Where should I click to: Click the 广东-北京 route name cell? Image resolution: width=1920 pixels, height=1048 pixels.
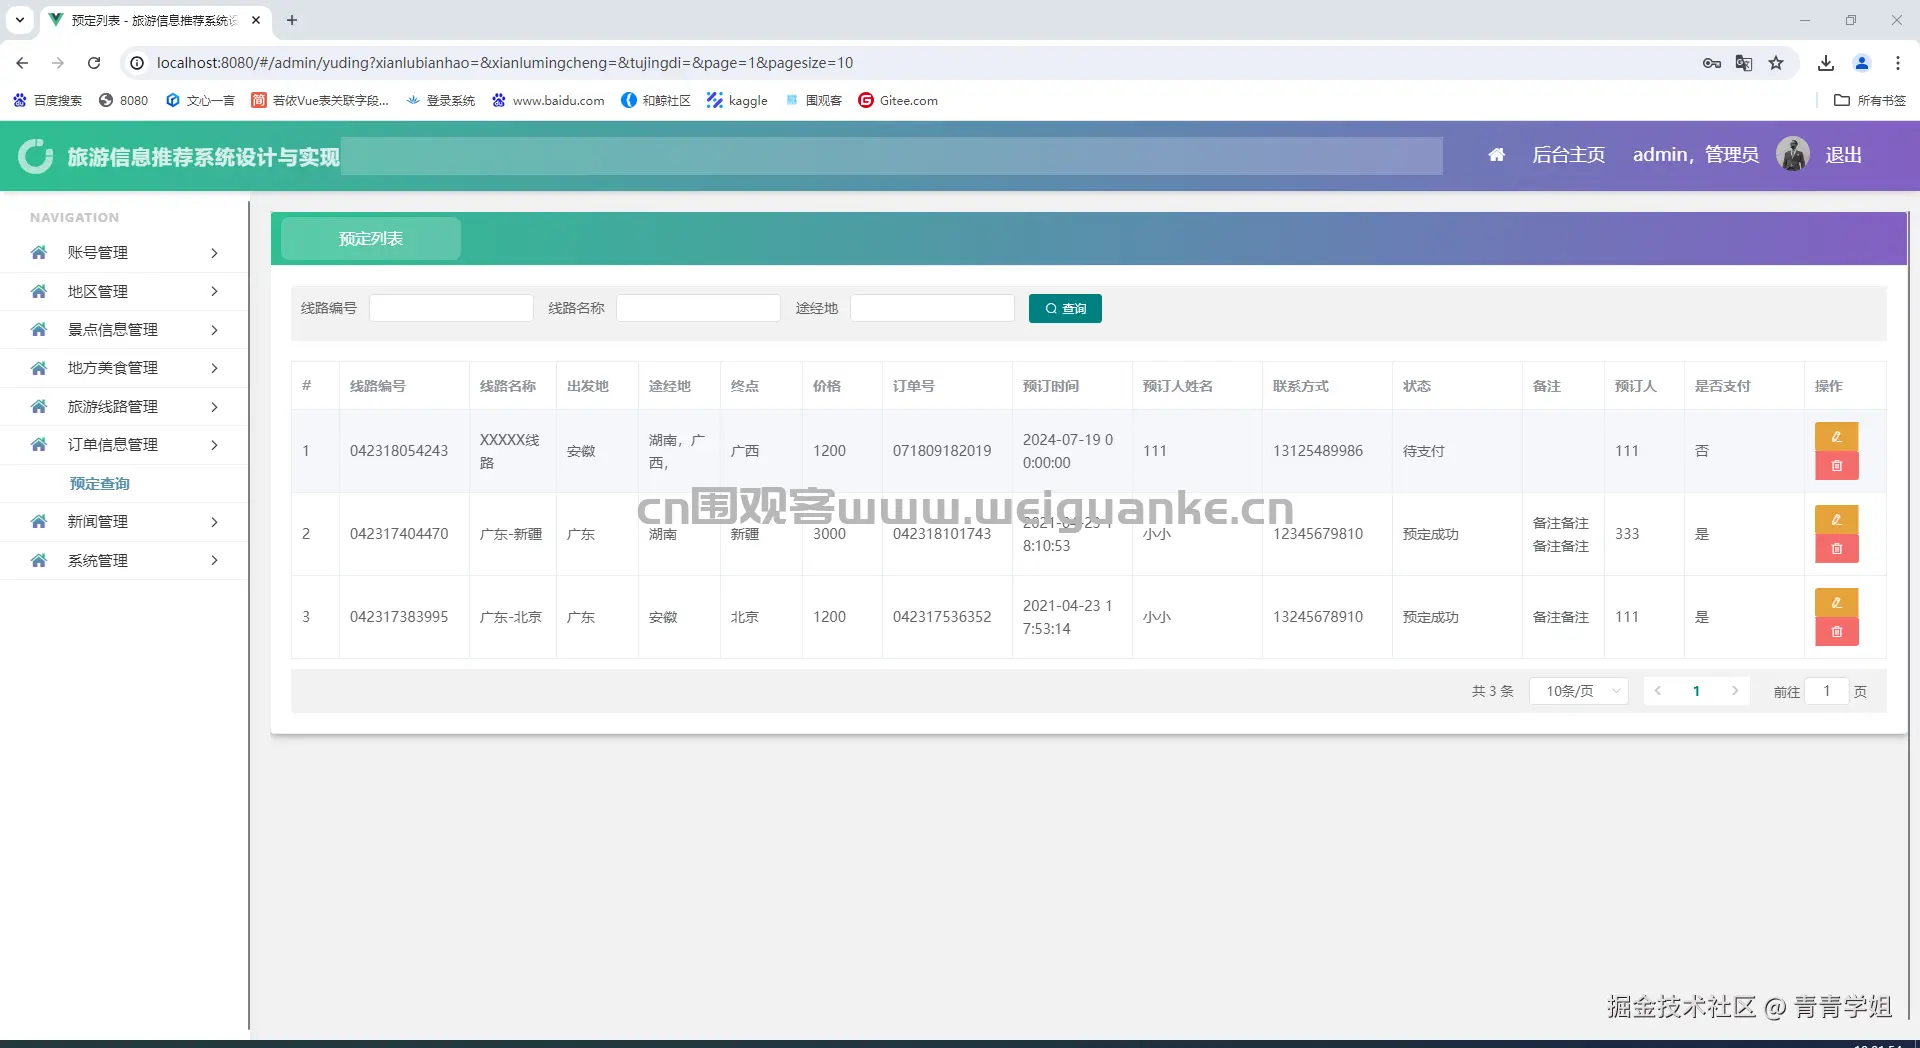click(x=511, y=617)
